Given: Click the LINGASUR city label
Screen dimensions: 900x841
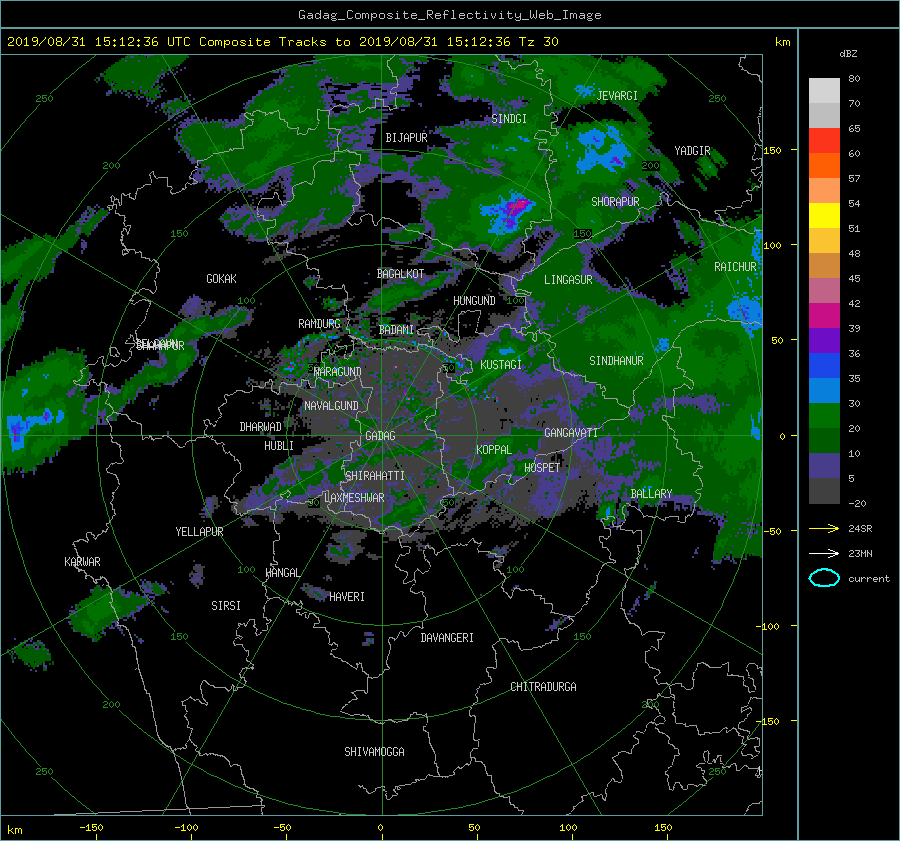Looking at the screenshot, I should (568, 280).
